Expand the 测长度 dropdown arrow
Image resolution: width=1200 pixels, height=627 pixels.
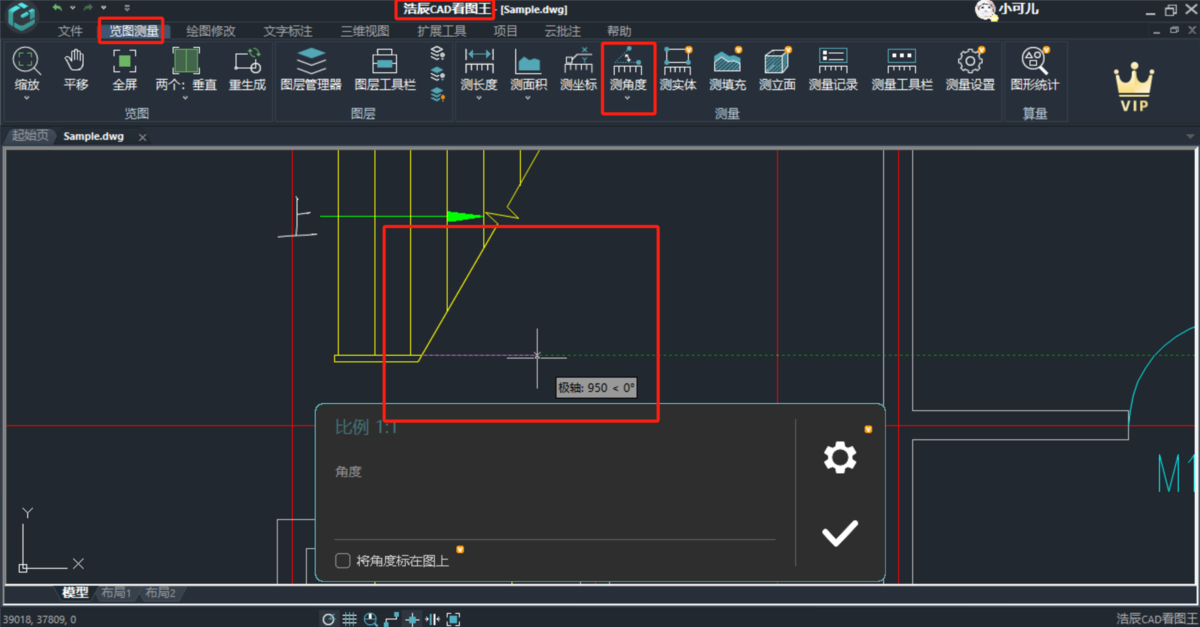click(x=479, y=98)
